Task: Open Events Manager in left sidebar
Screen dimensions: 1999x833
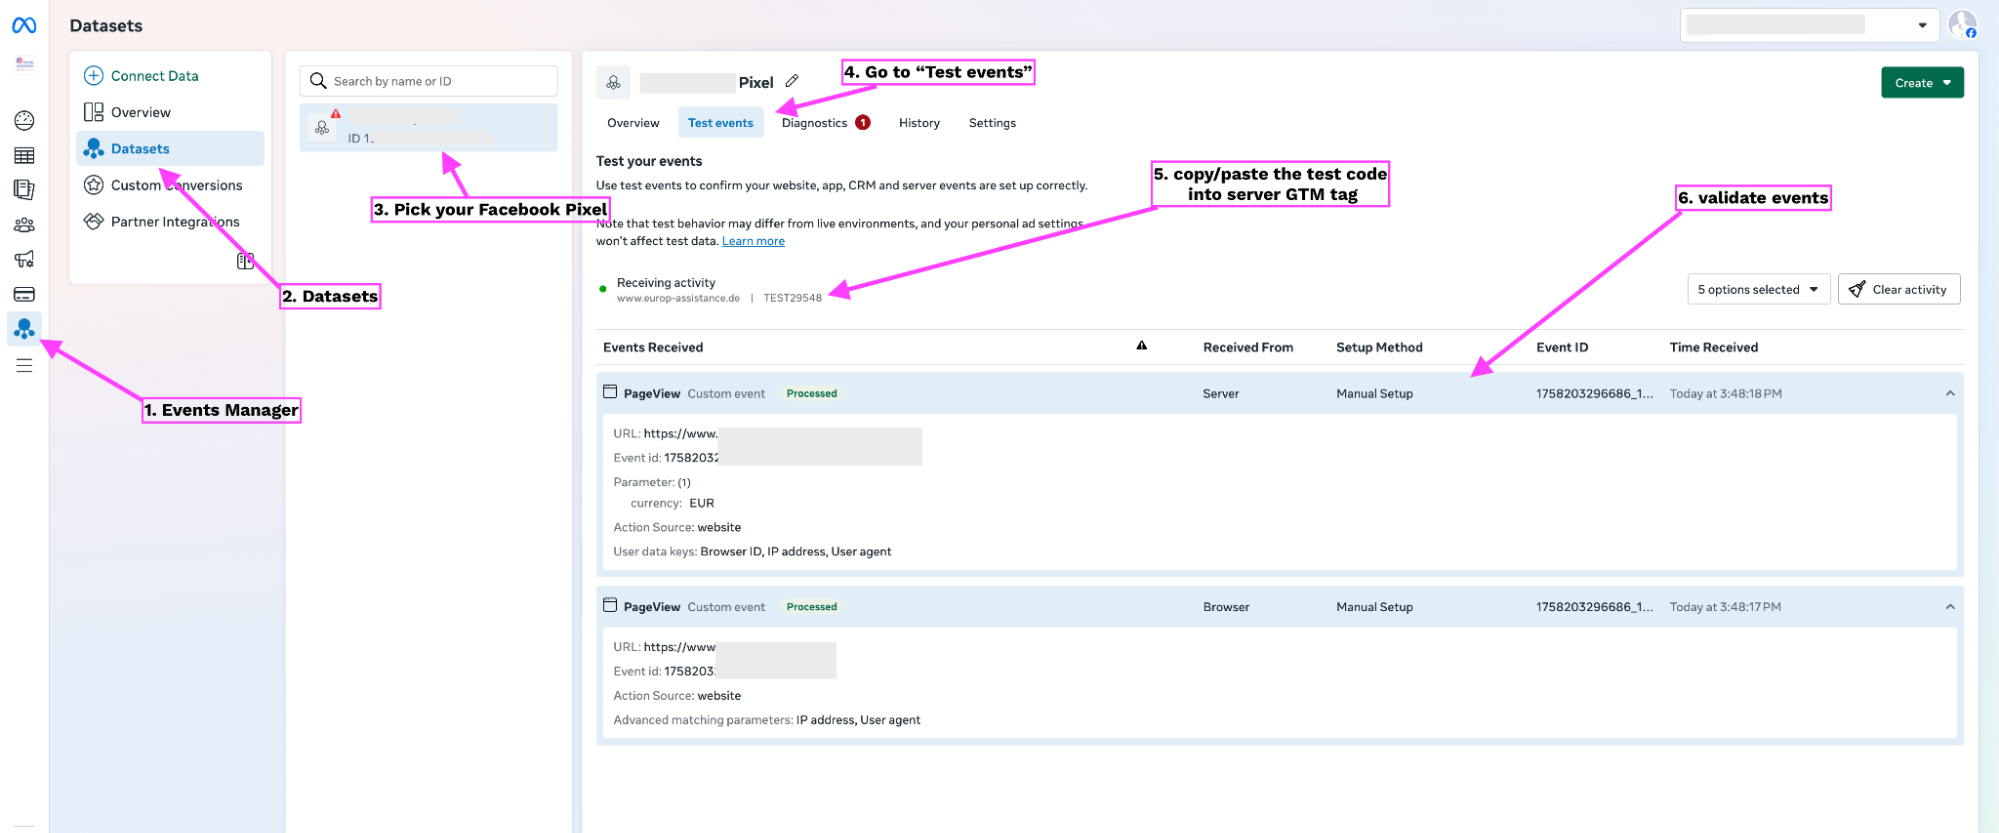Action: (x=24, y=328)
